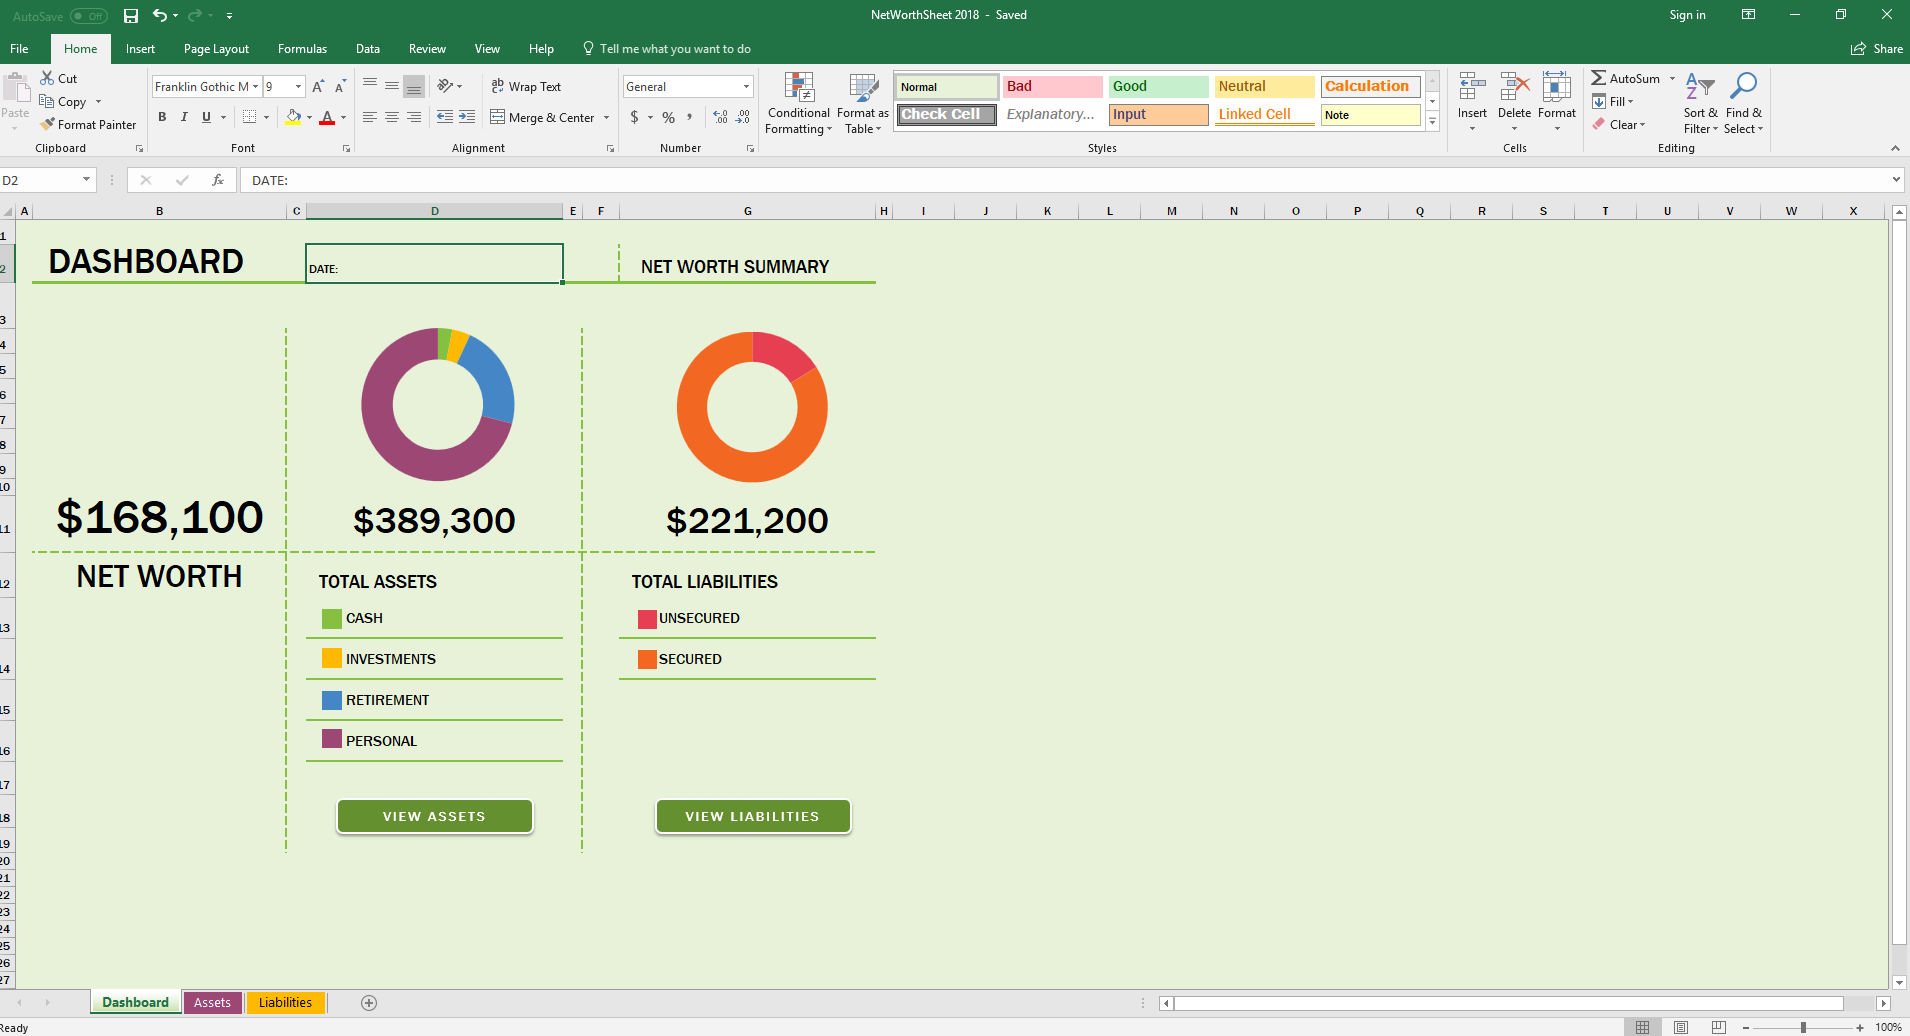Open the Formulas ribbon tab
This screenshot has width=1910, height=1036.
[x=302, y=49]
